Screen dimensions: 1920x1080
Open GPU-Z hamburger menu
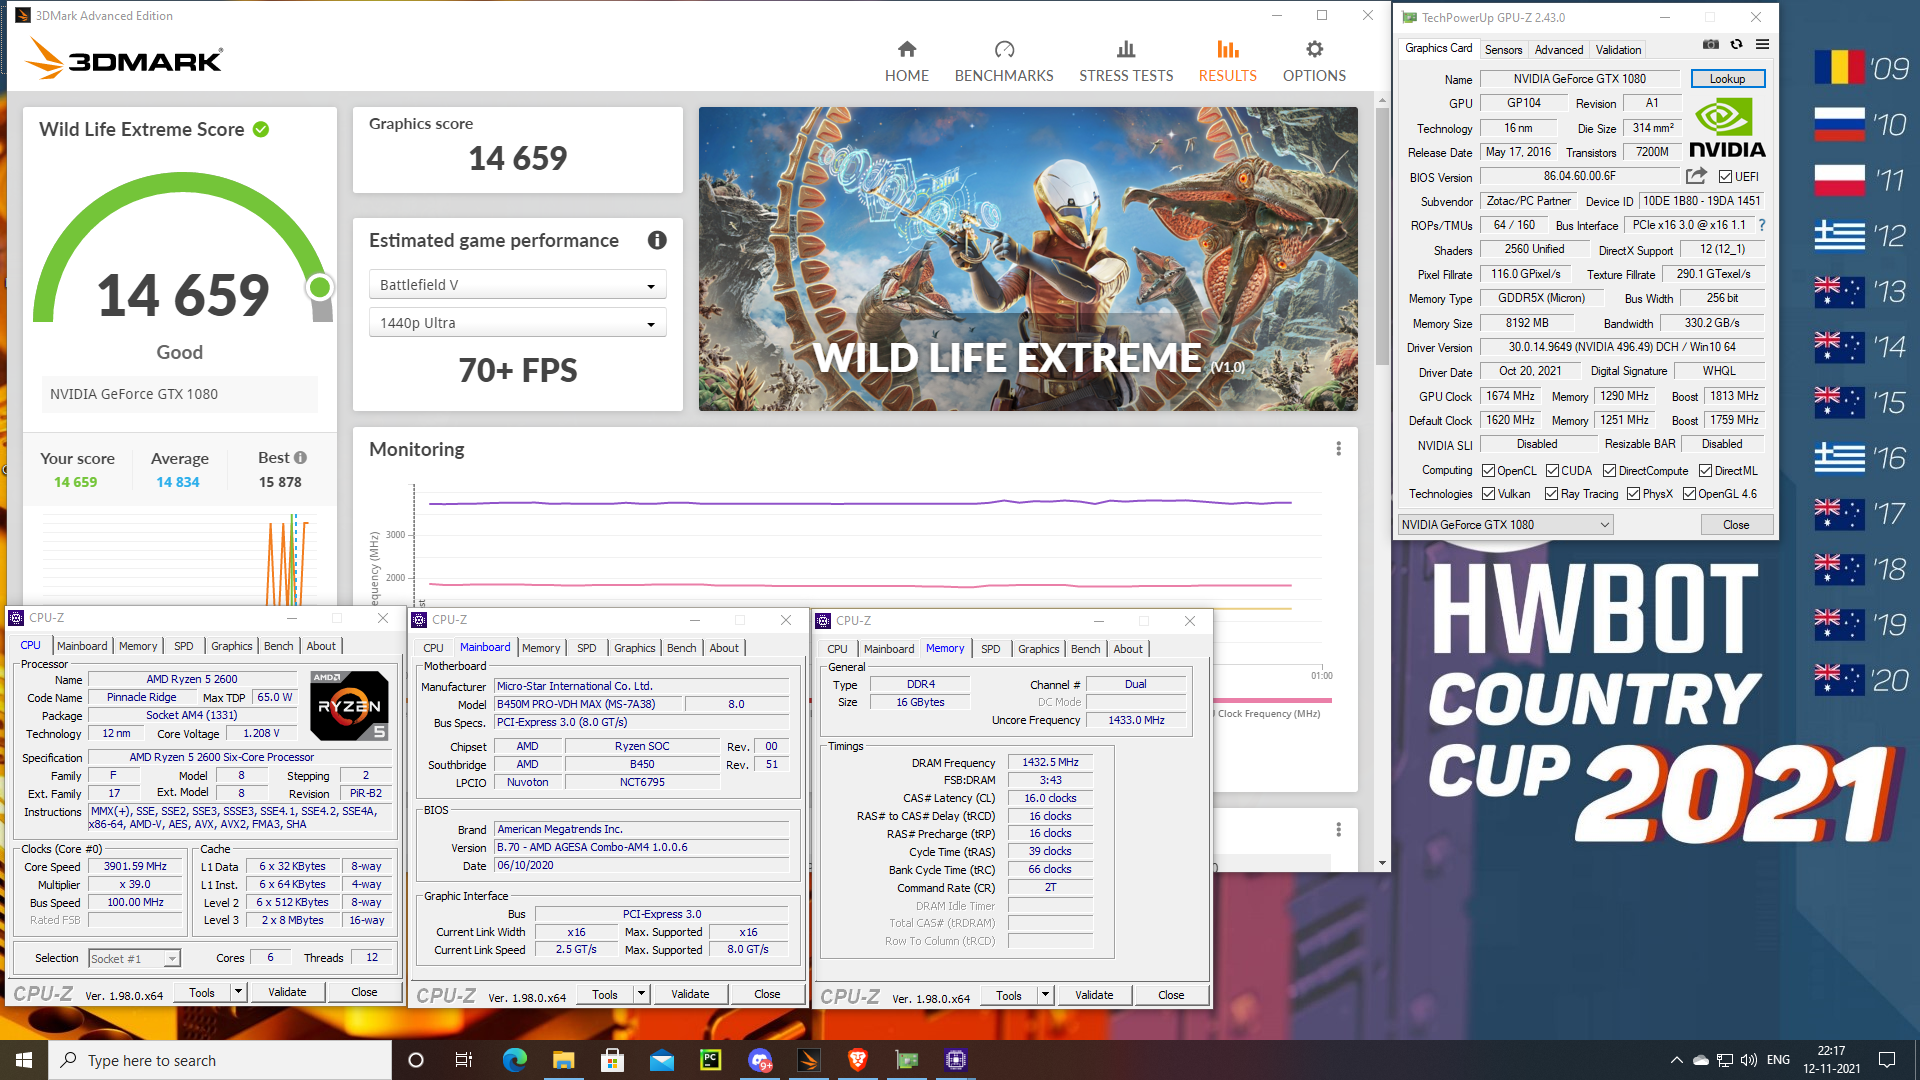coord(1762,45)
